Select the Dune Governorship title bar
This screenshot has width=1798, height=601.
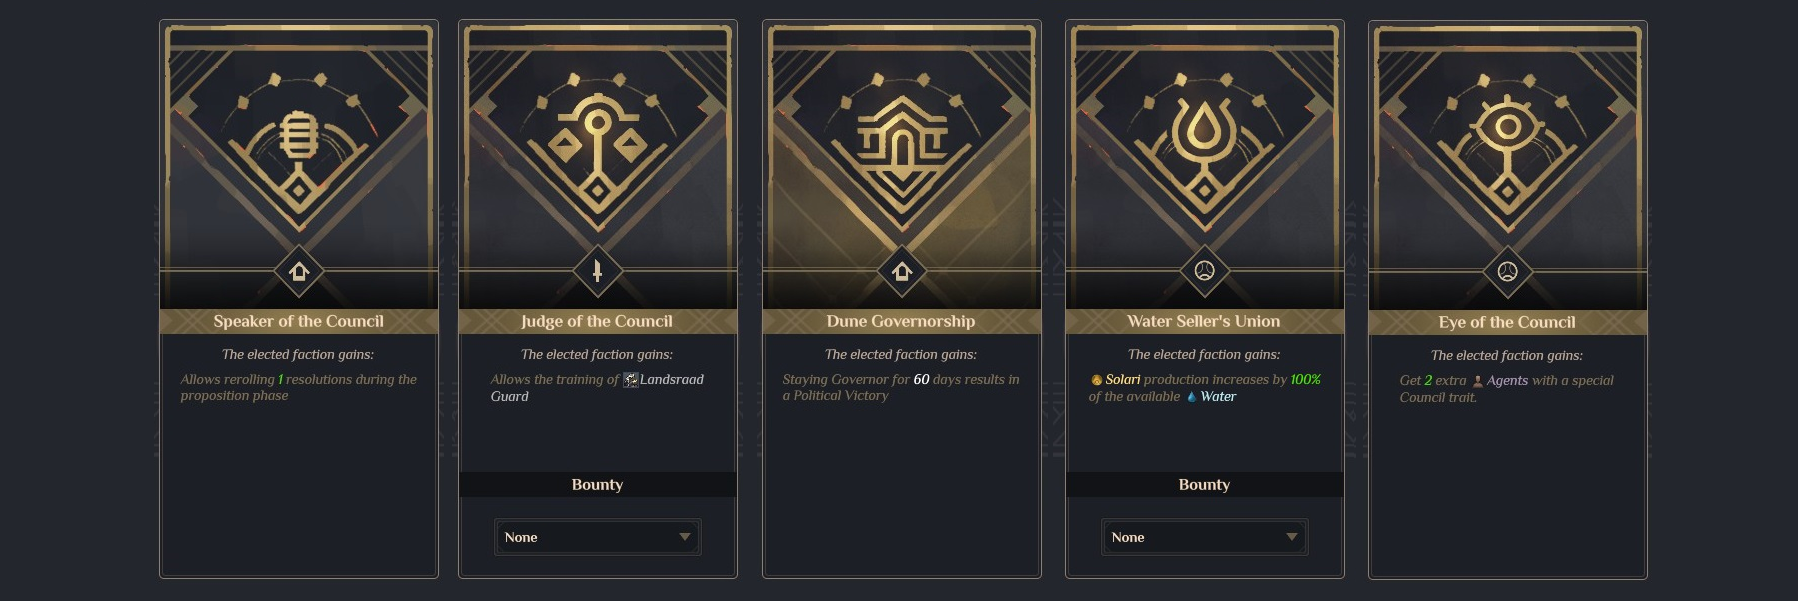pos(901,321)
